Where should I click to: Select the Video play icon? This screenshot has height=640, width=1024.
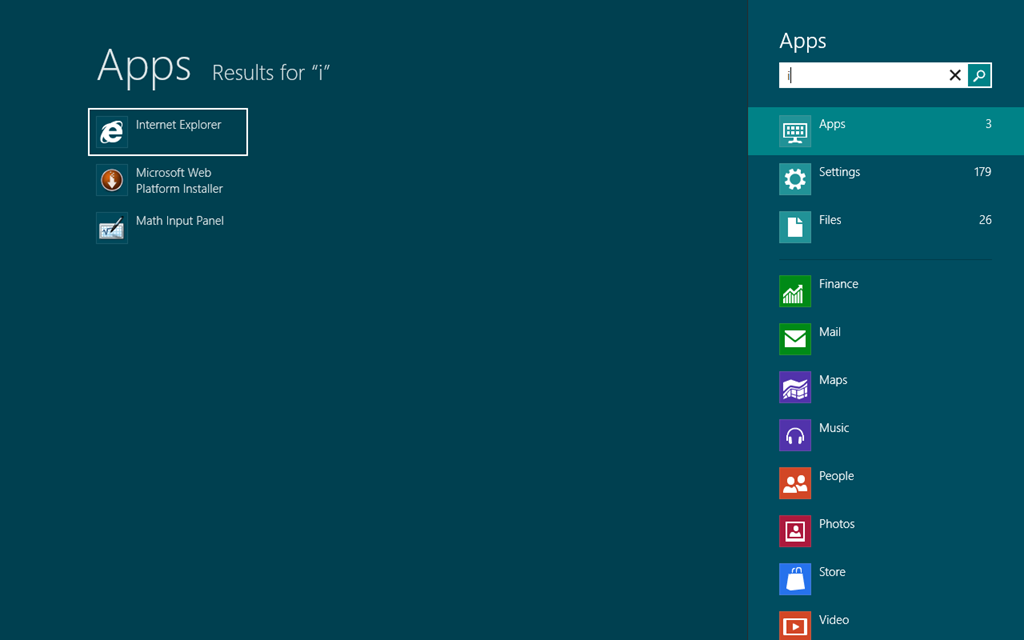795,626
